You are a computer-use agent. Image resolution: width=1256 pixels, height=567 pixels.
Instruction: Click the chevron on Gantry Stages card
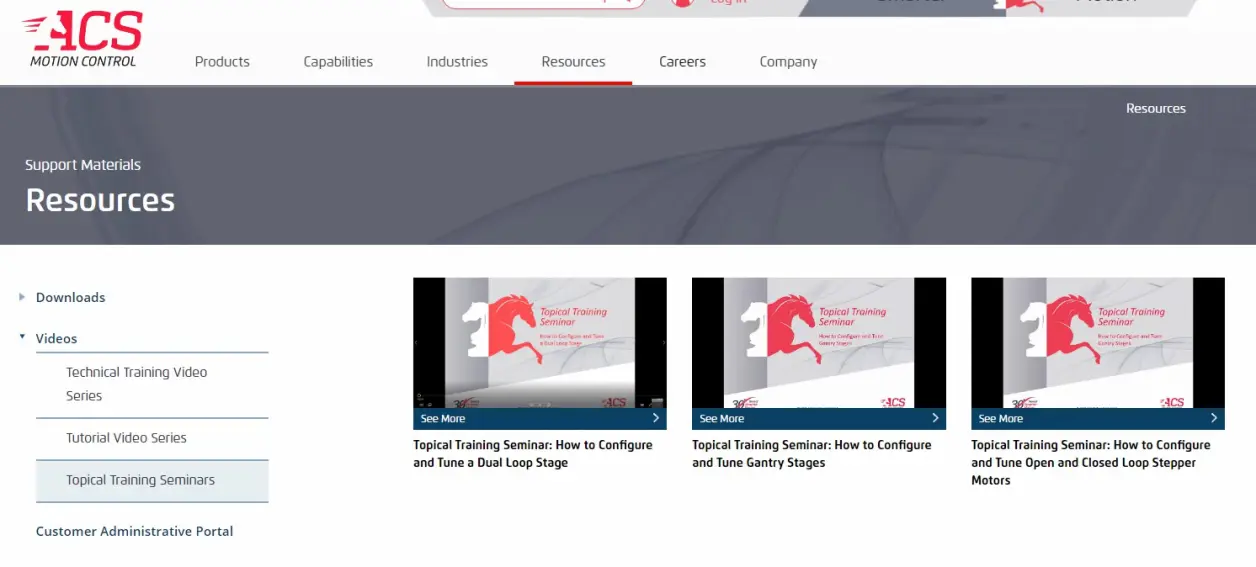935,418
